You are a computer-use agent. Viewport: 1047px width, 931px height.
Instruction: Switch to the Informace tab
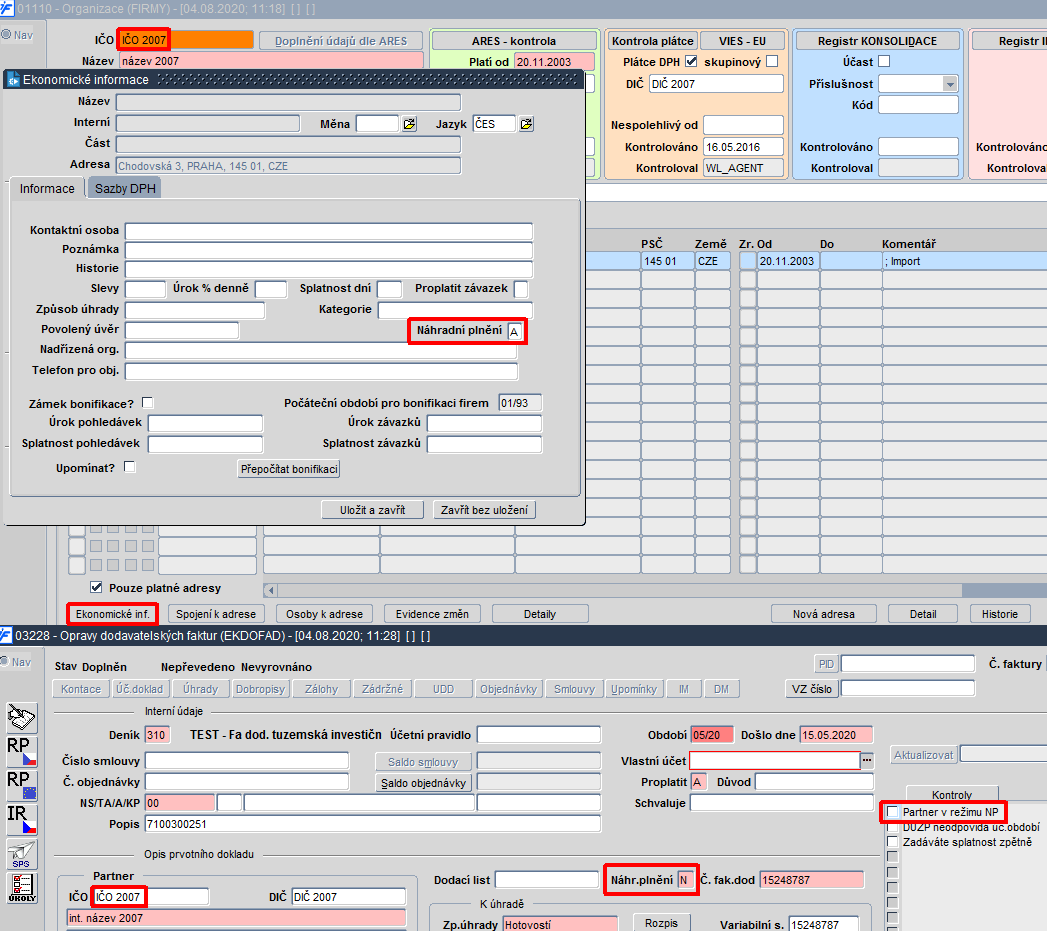click(x=47, y=188)
